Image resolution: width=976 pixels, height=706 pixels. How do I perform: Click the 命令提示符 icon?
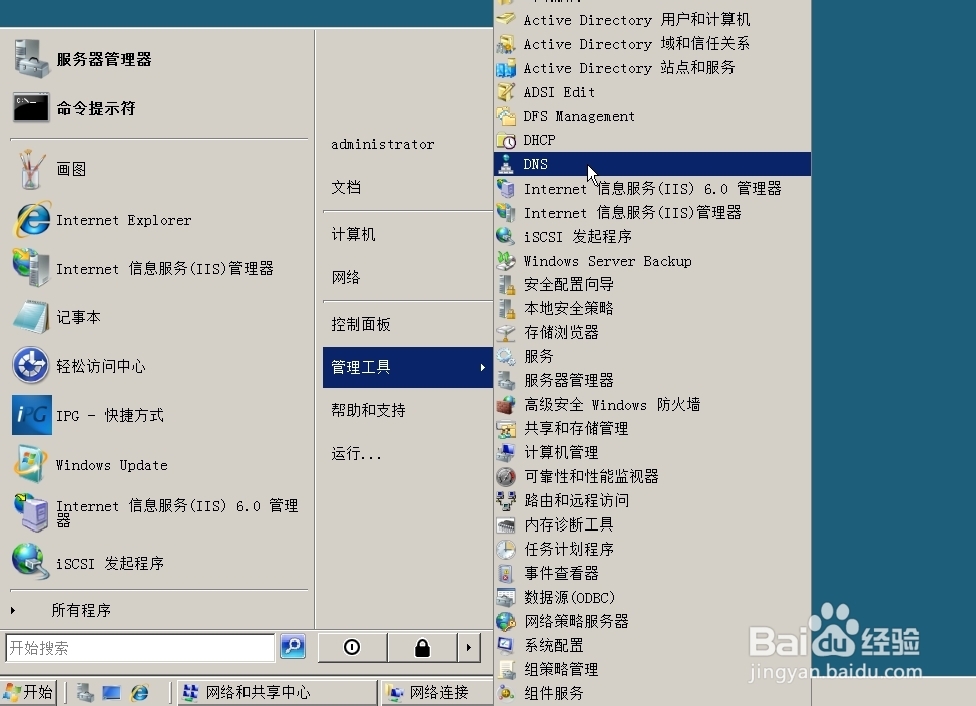point(31,108)
